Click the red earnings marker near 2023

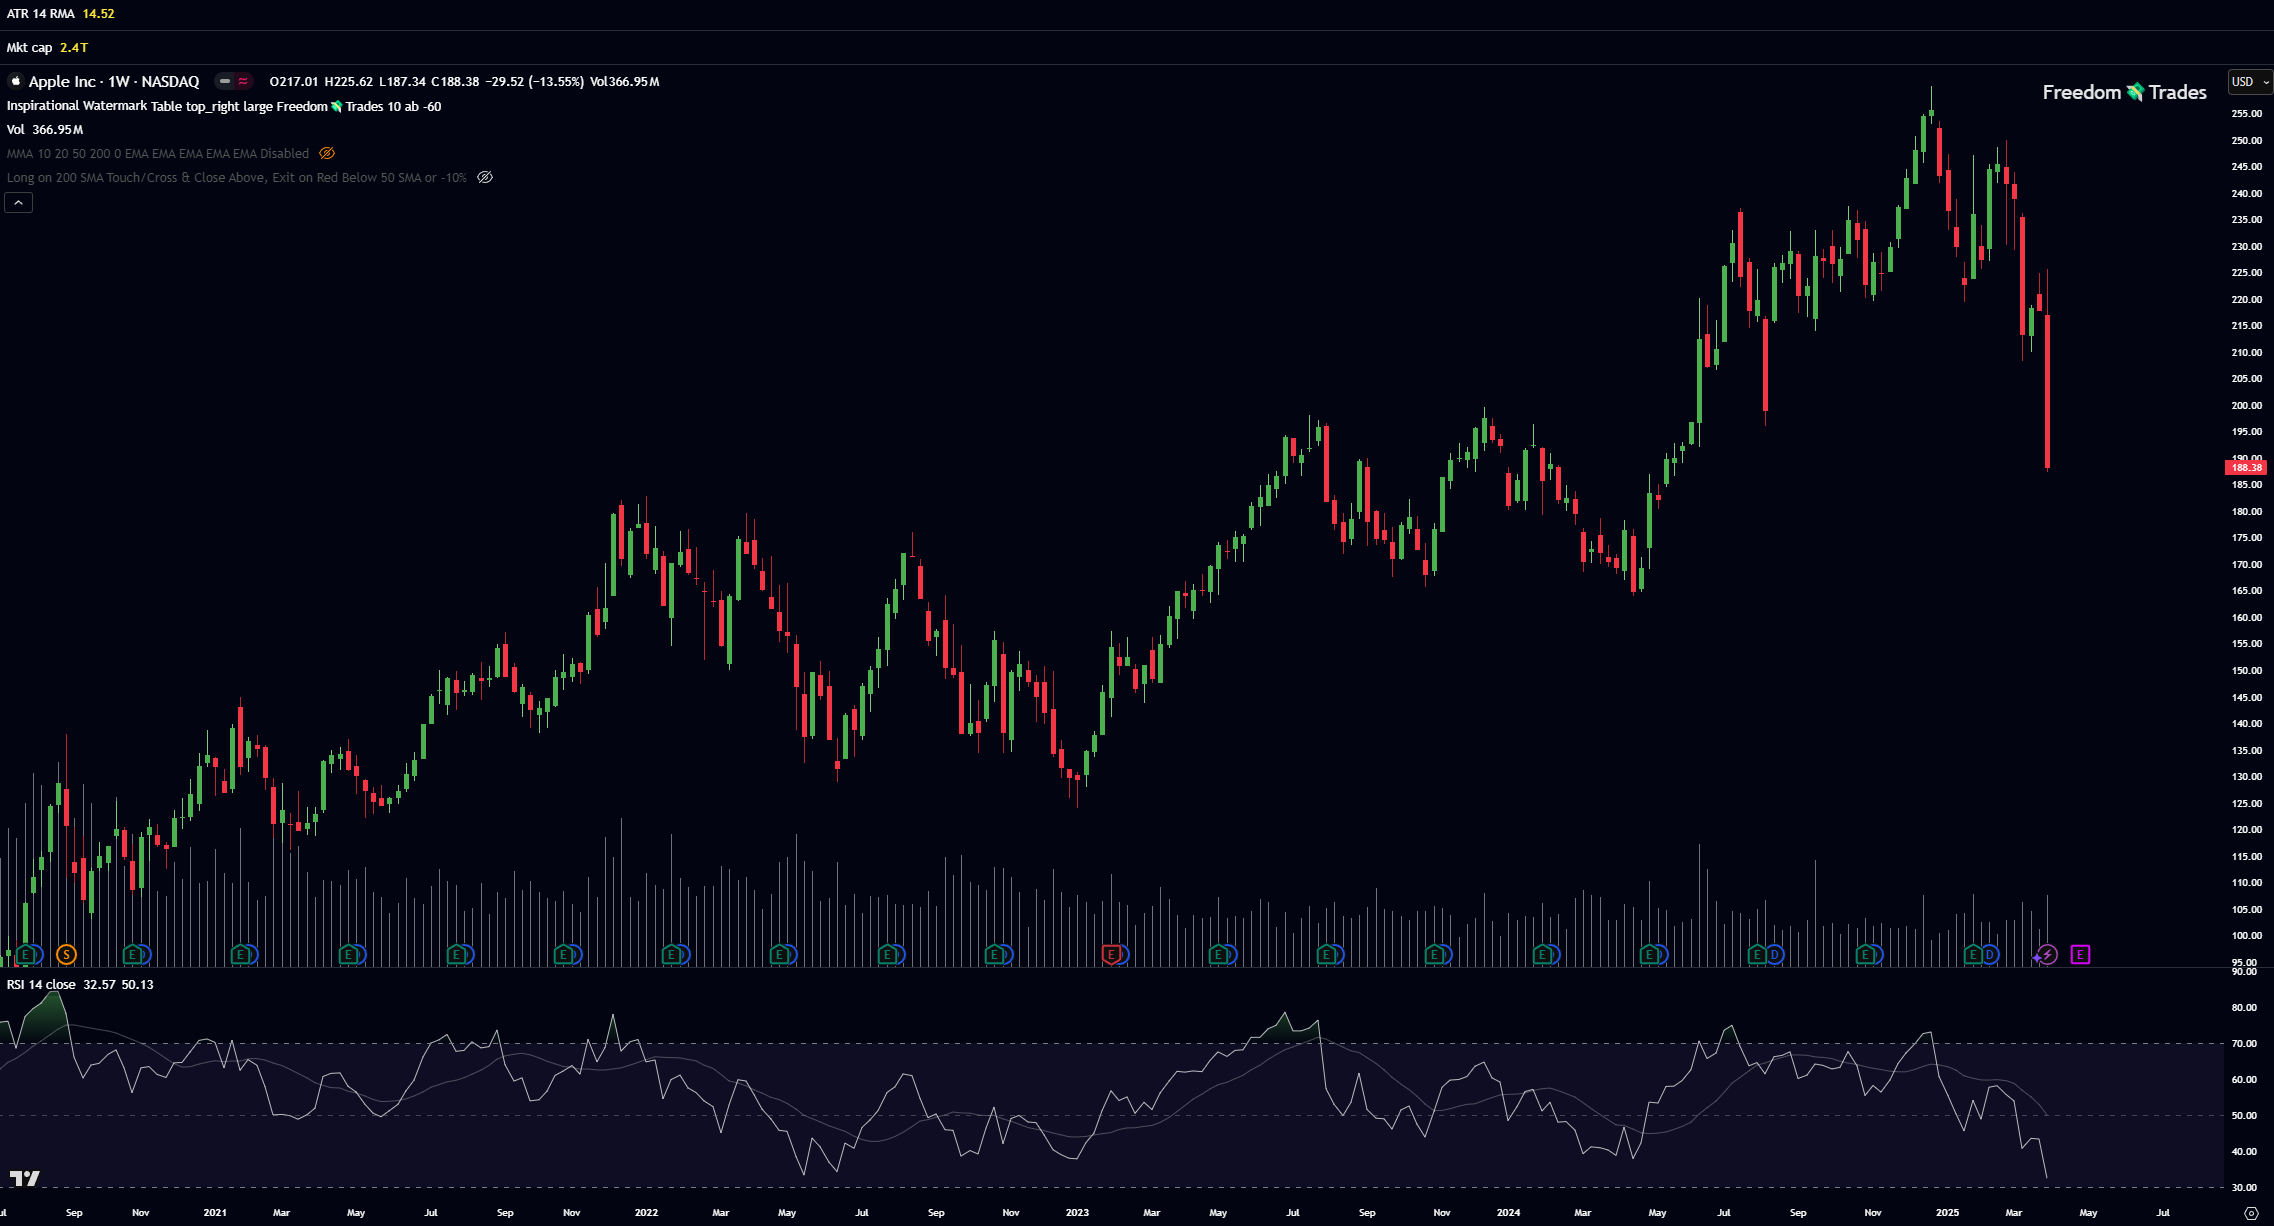tap(1110, 955)
